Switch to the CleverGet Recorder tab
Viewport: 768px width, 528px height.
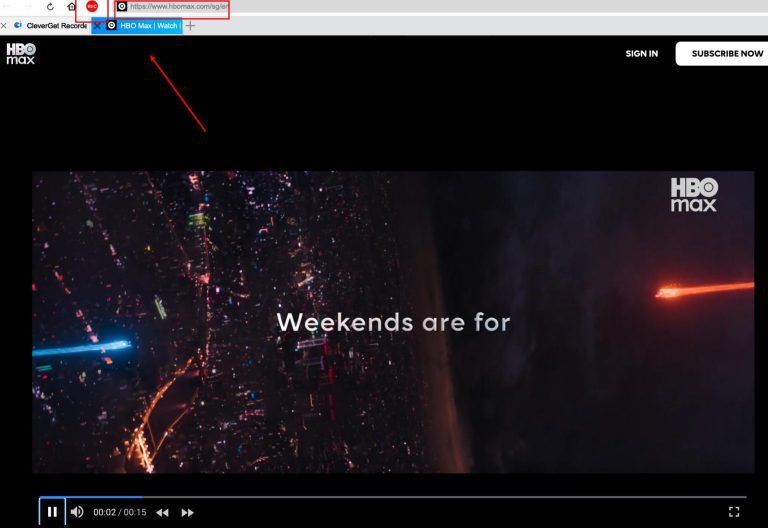(50, 25)
